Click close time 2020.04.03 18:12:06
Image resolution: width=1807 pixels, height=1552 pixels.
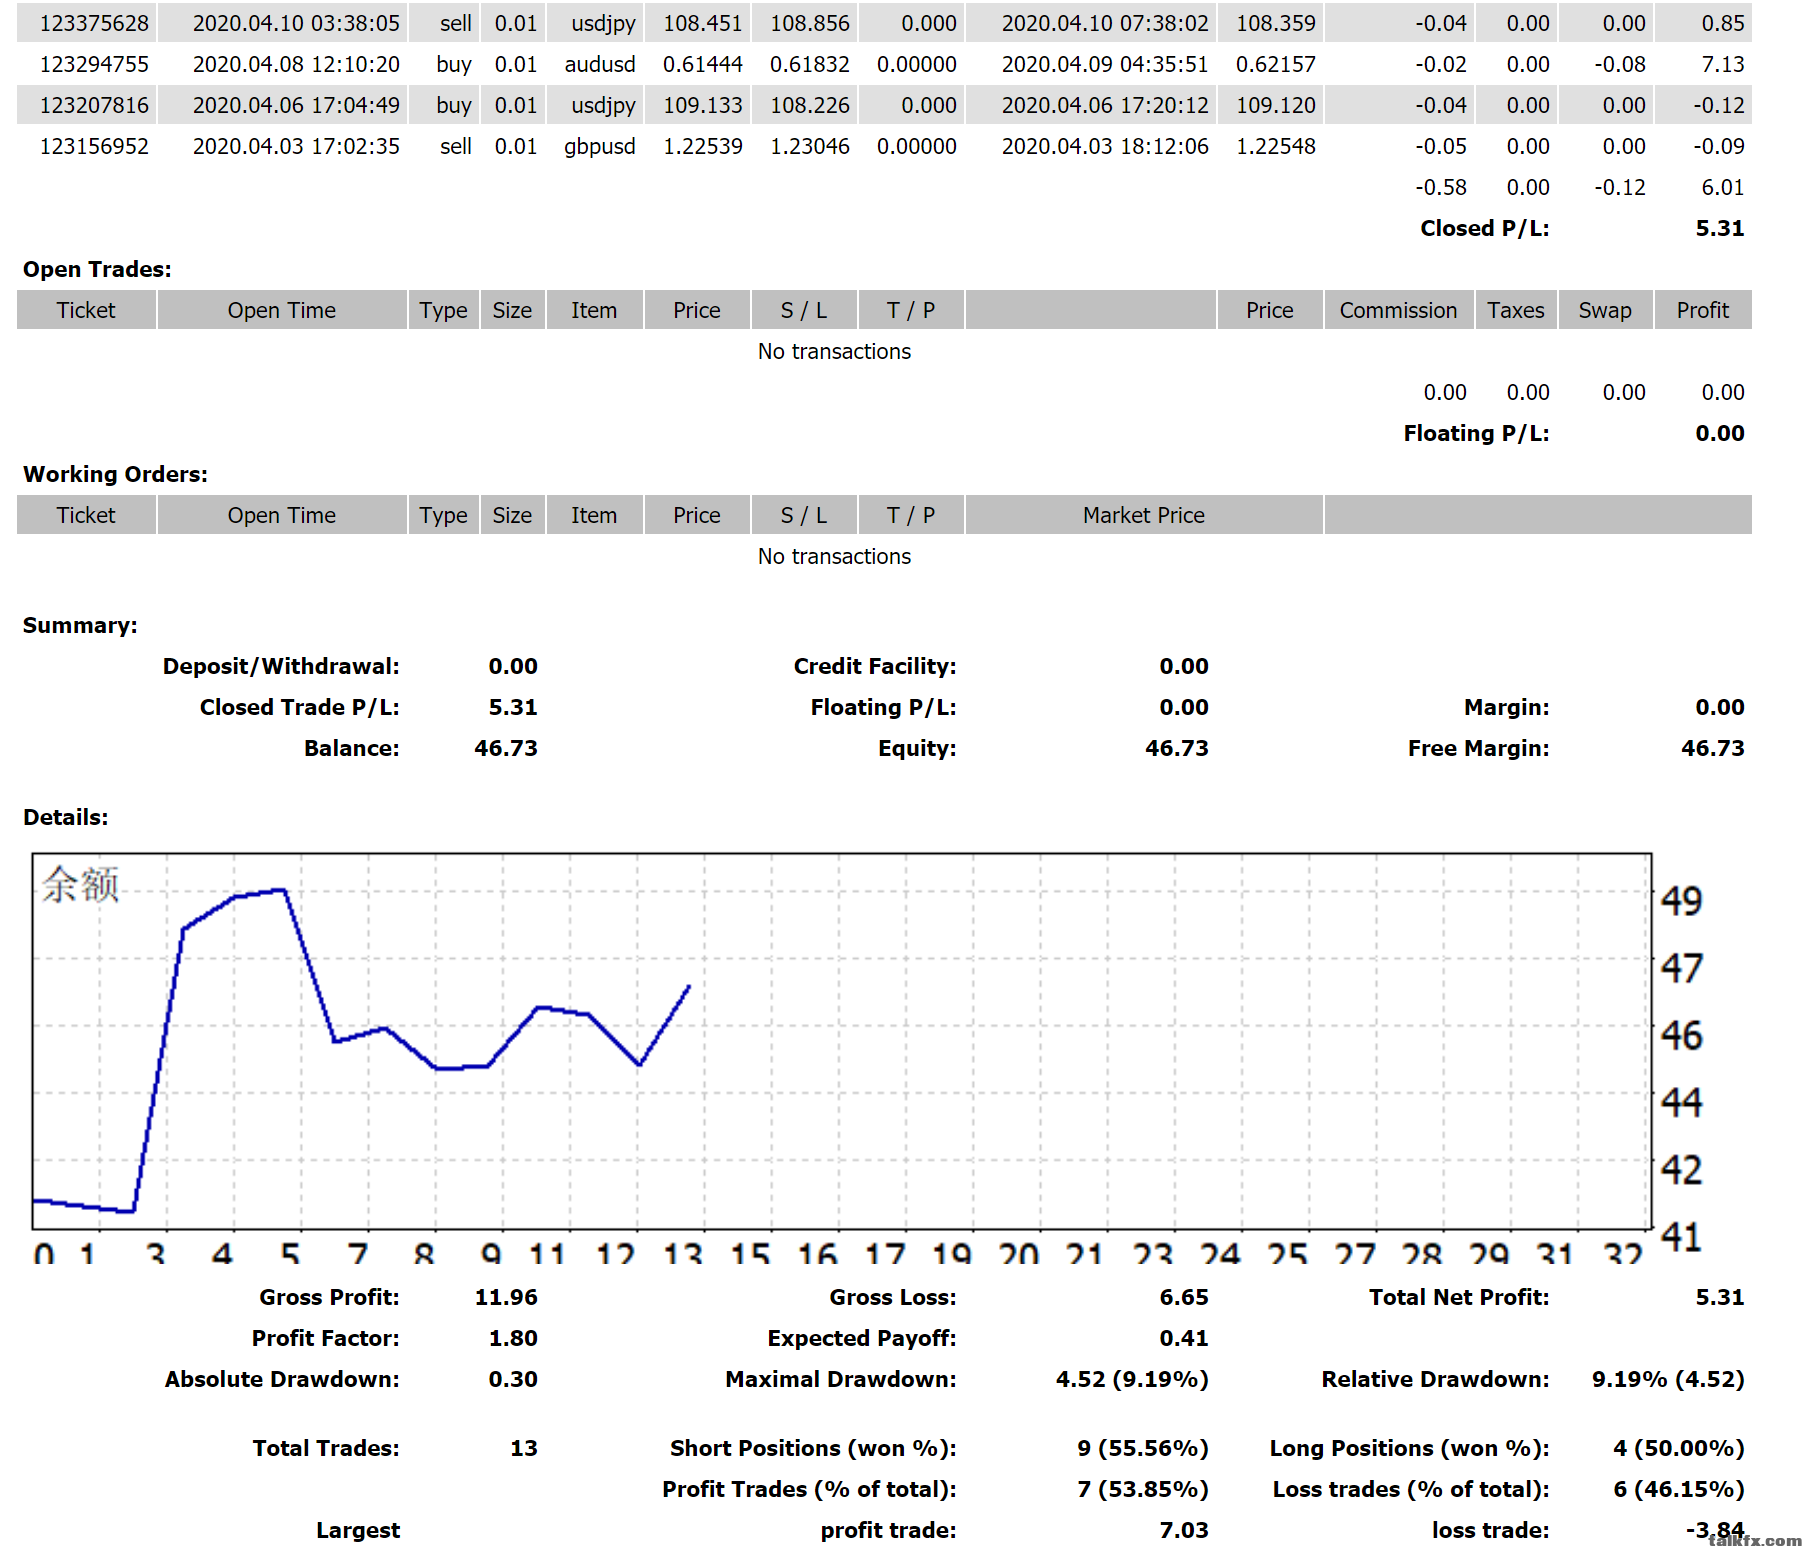[1105, 146]
